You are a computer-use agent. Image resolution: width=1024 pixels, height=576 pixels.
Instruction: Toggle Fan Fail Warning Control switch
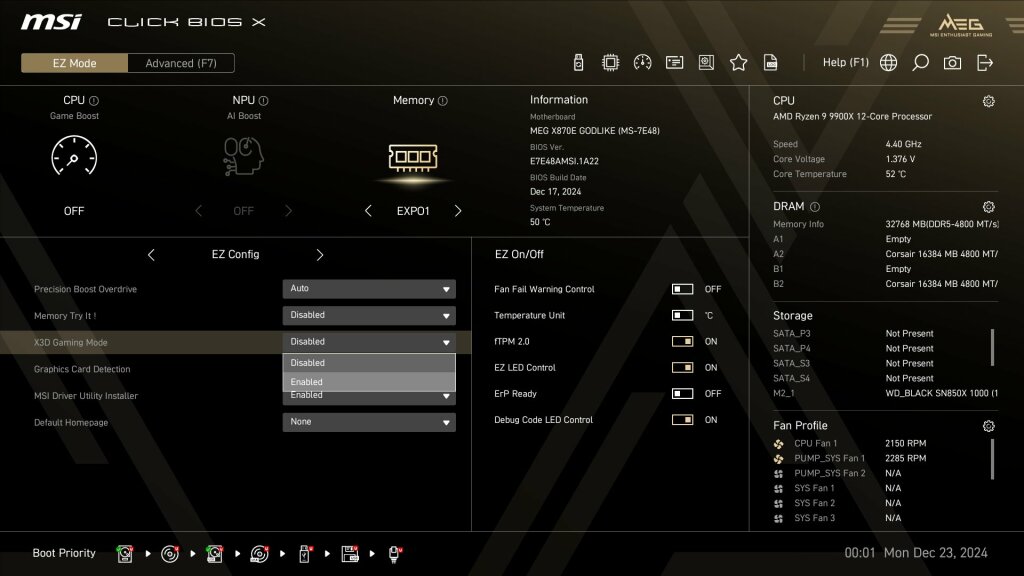tap(682, 289)
